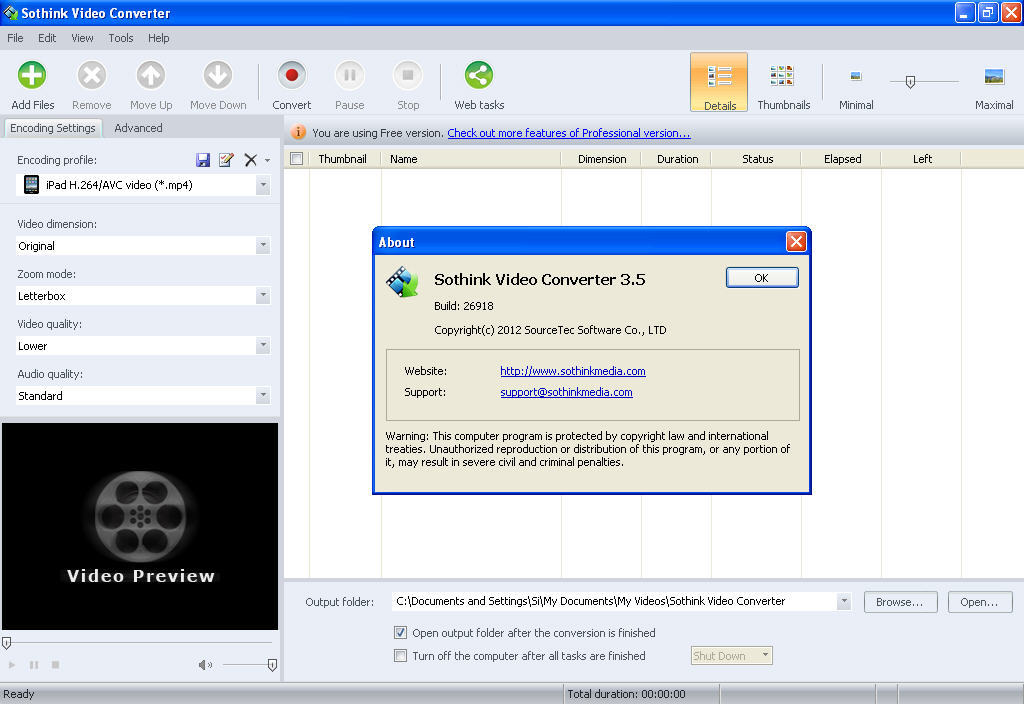Viewport: 1024px width, 704px height.
Task: Save encoding profile floppy icon
Action: (203, 160)
